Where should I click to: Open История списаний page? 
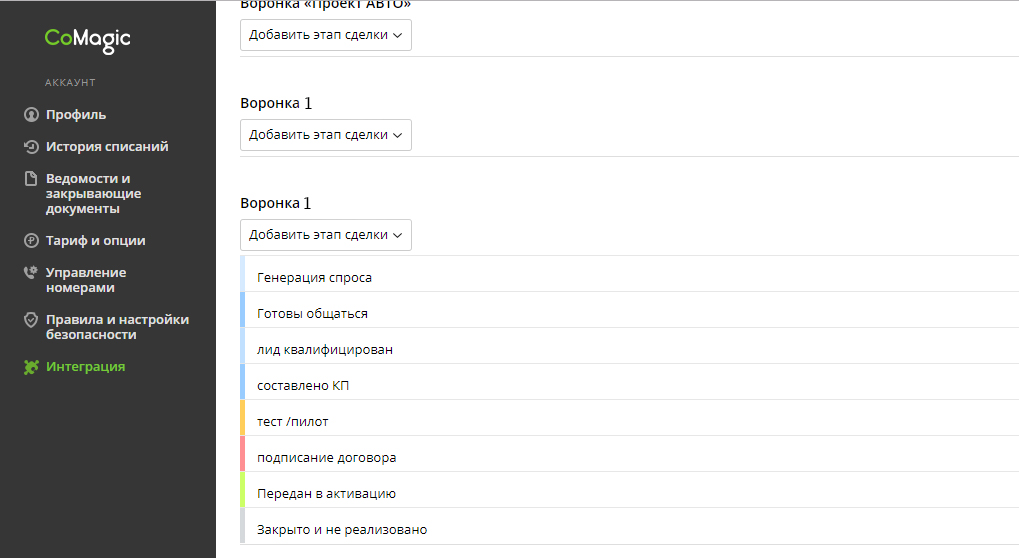107,147
